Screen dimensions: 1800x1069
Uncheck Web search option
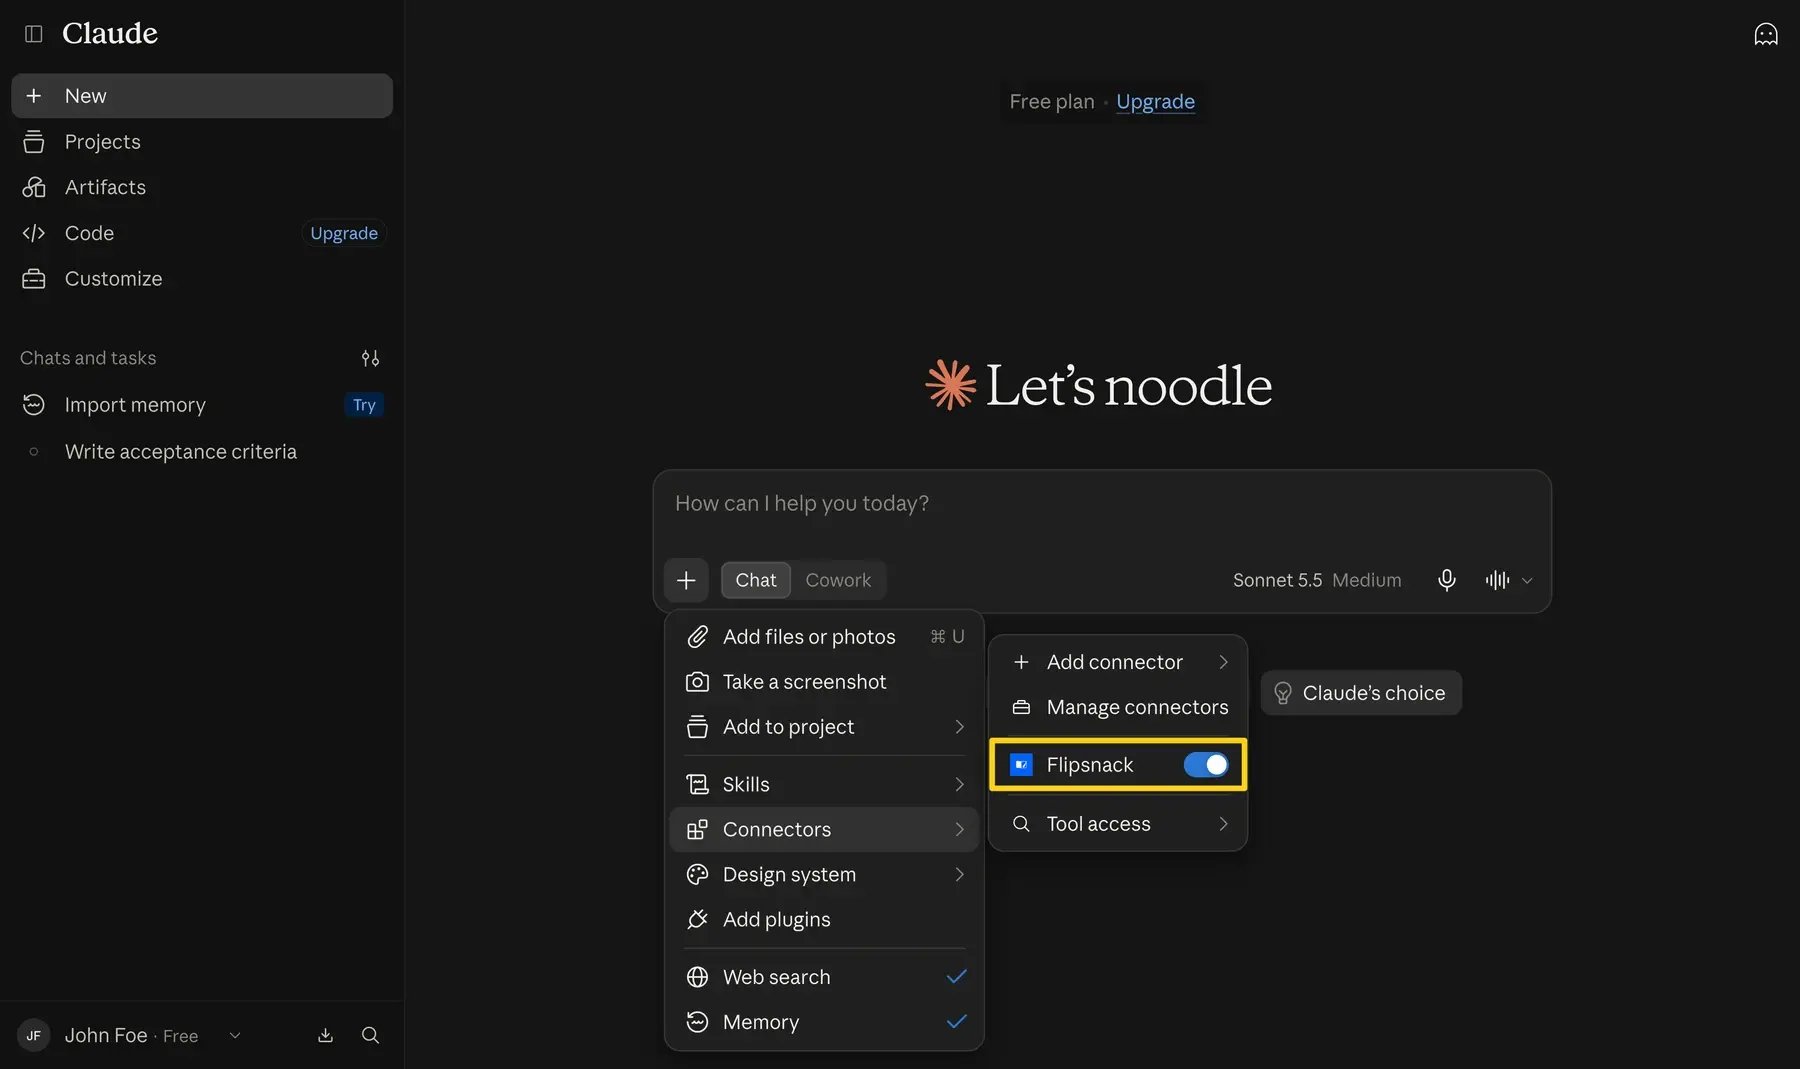[x=825, y=977]
